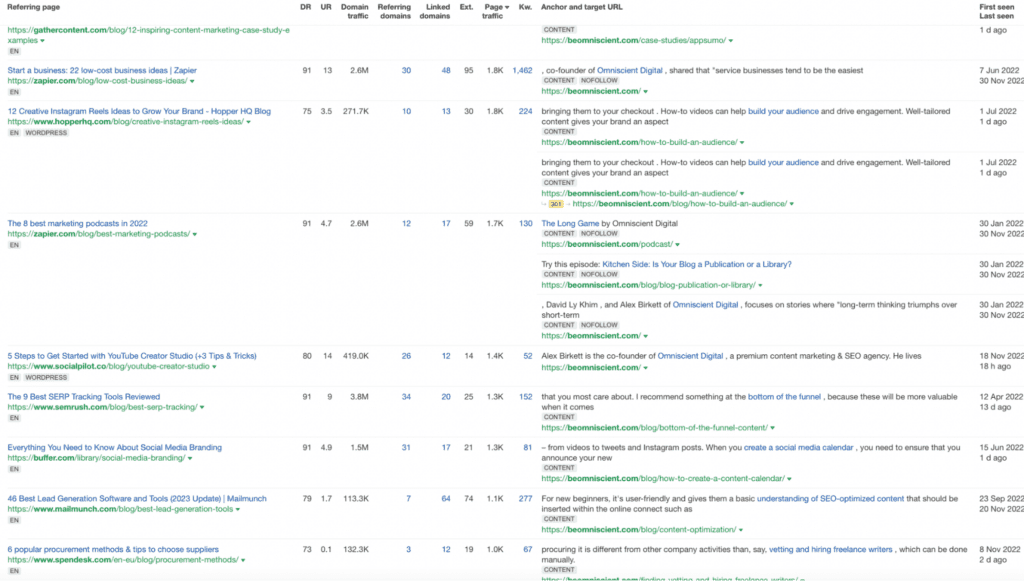Open the 277 keywords count in Mailmunch row
1024x581 pixels.
pyautogui.click(x=526, y=498)
